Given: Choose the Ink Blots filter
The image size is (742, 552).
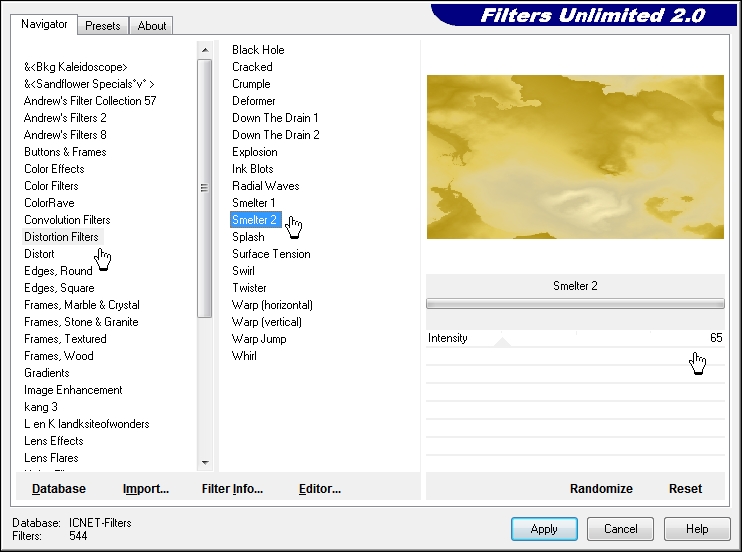Looking at the screenshot, I should [x=253, y=169].
